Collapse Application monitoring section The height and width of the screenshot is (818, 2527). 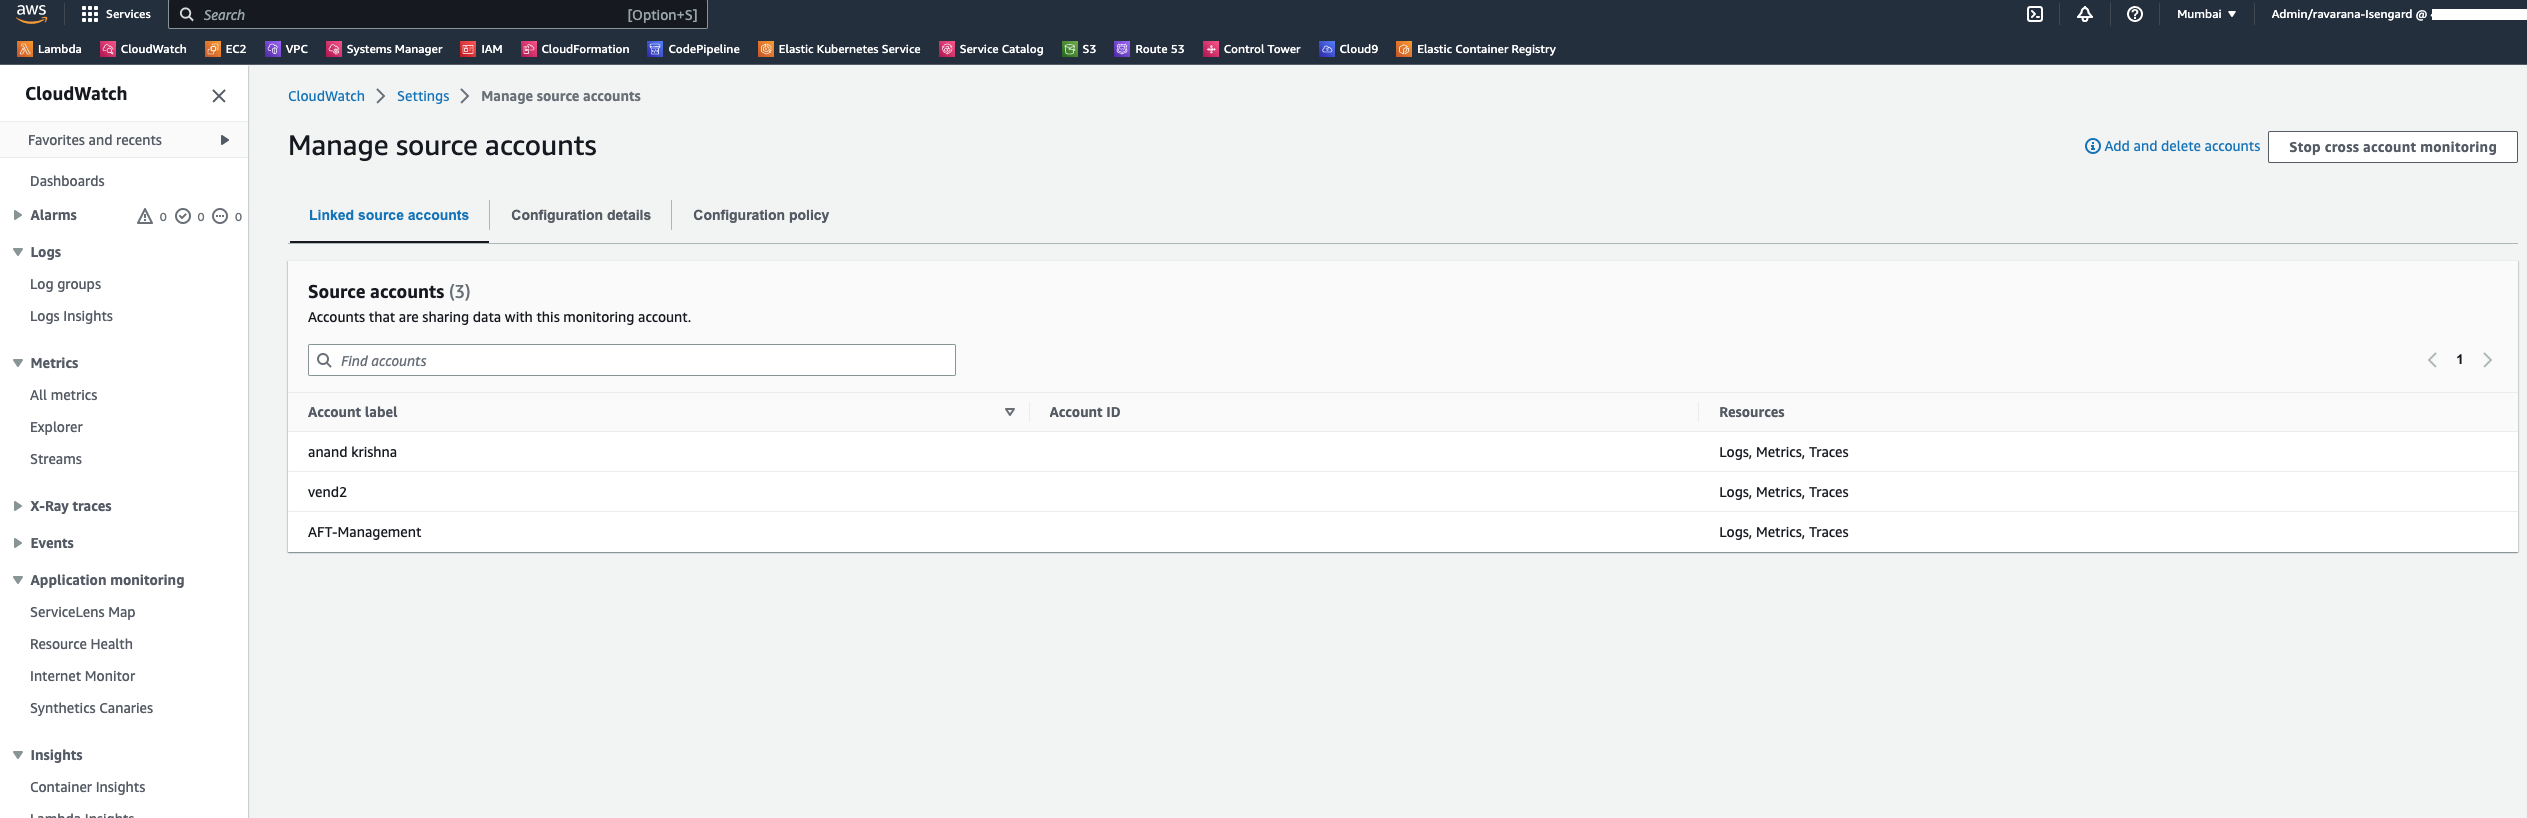tap(18, 580)
